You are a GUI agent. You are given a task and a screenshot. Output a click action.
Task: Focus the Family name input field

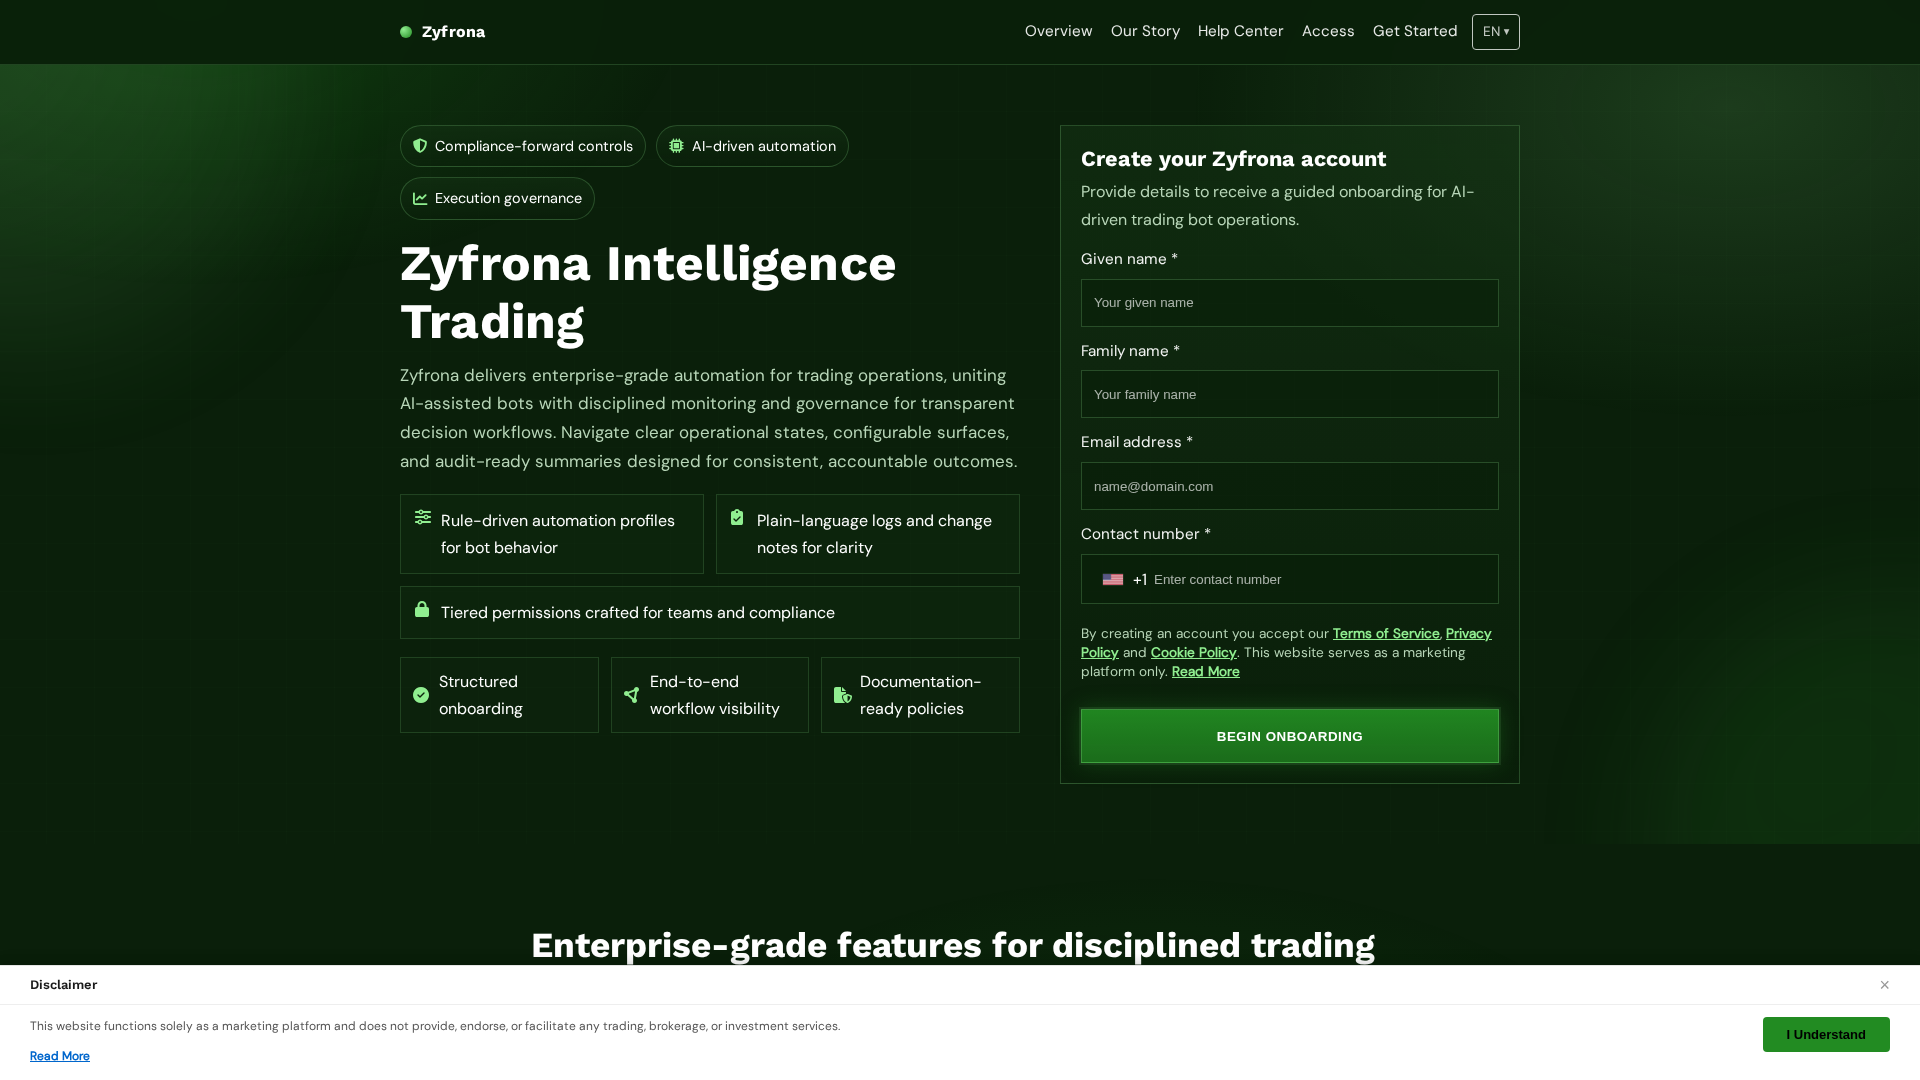1290,395
